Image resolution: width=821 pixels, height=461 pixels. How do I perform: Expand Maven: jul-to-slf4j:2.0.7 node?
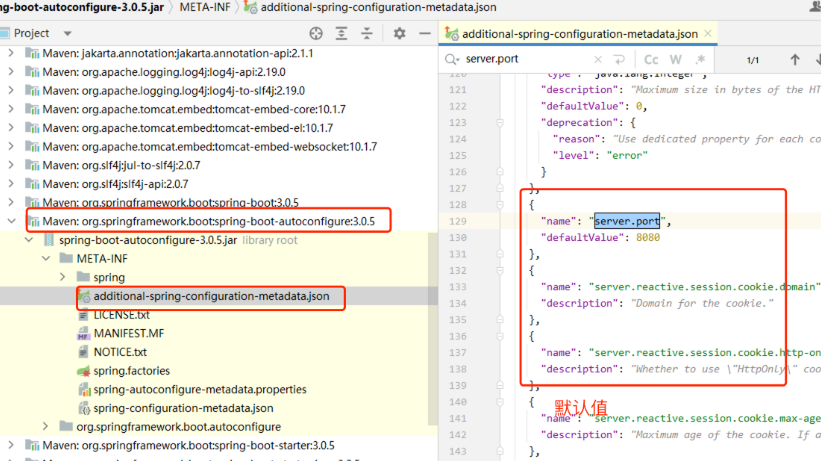11,165
